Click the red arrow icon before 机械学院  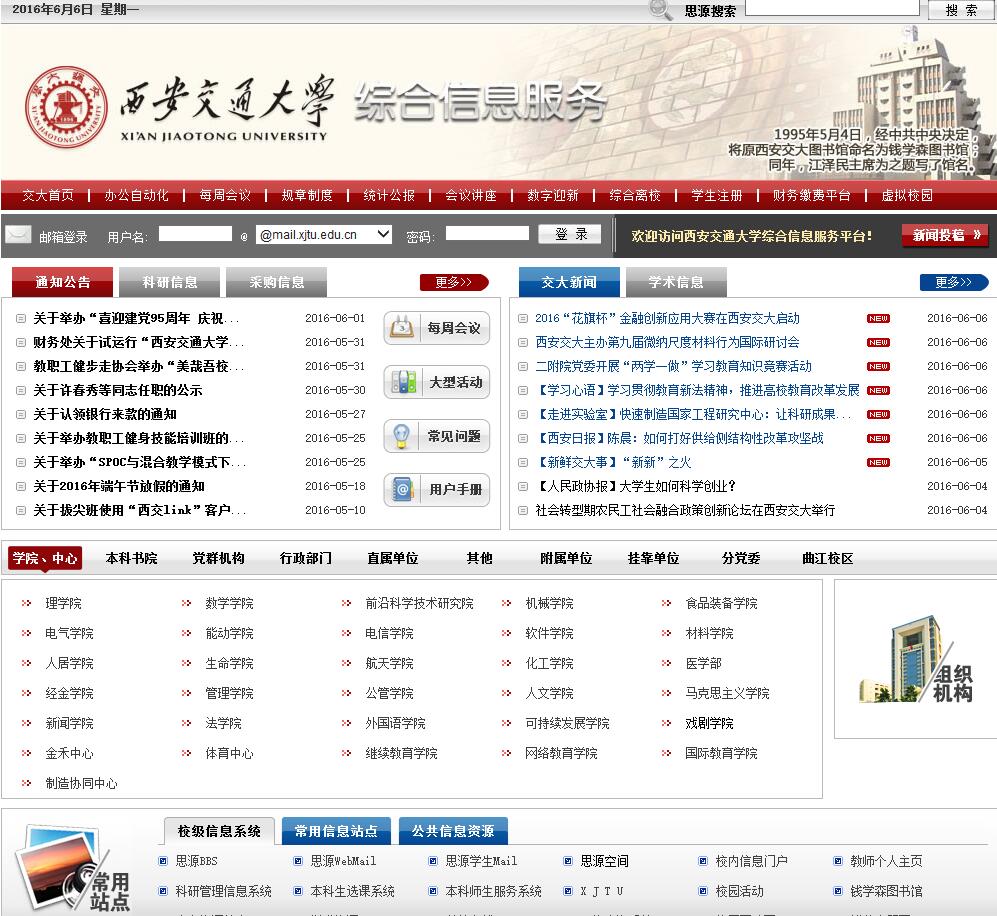pyautogui.click(x=506, y=603)
